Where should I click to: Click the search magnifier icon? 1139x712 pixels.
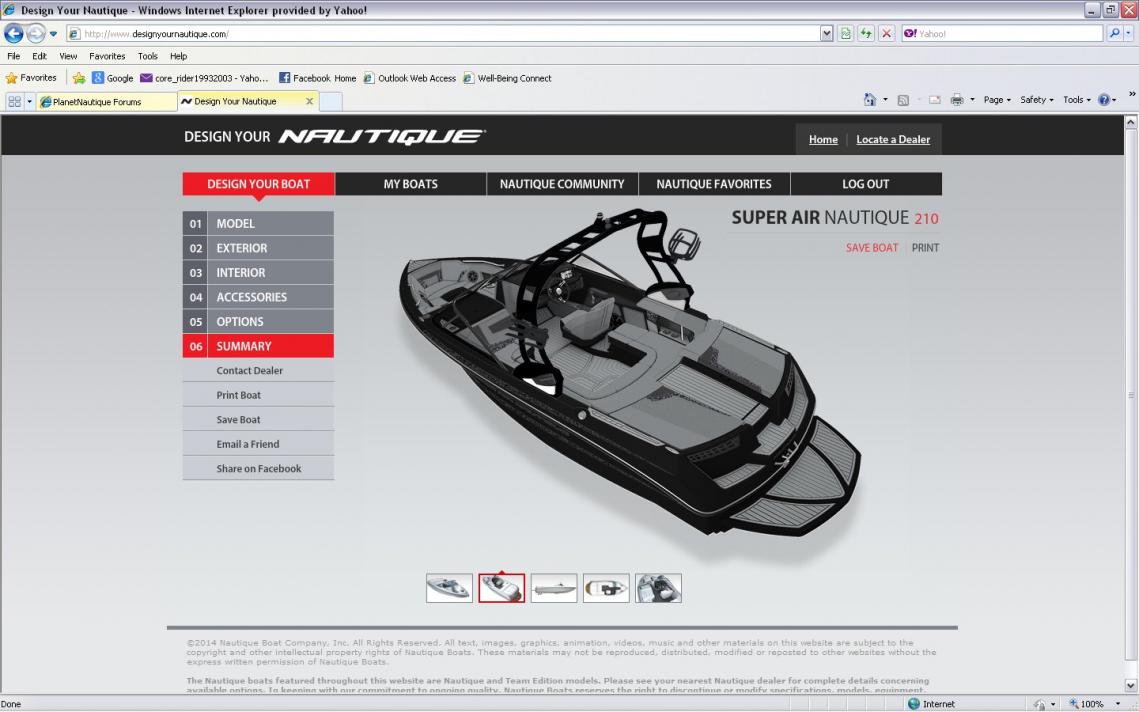(x=1114, y=33)
